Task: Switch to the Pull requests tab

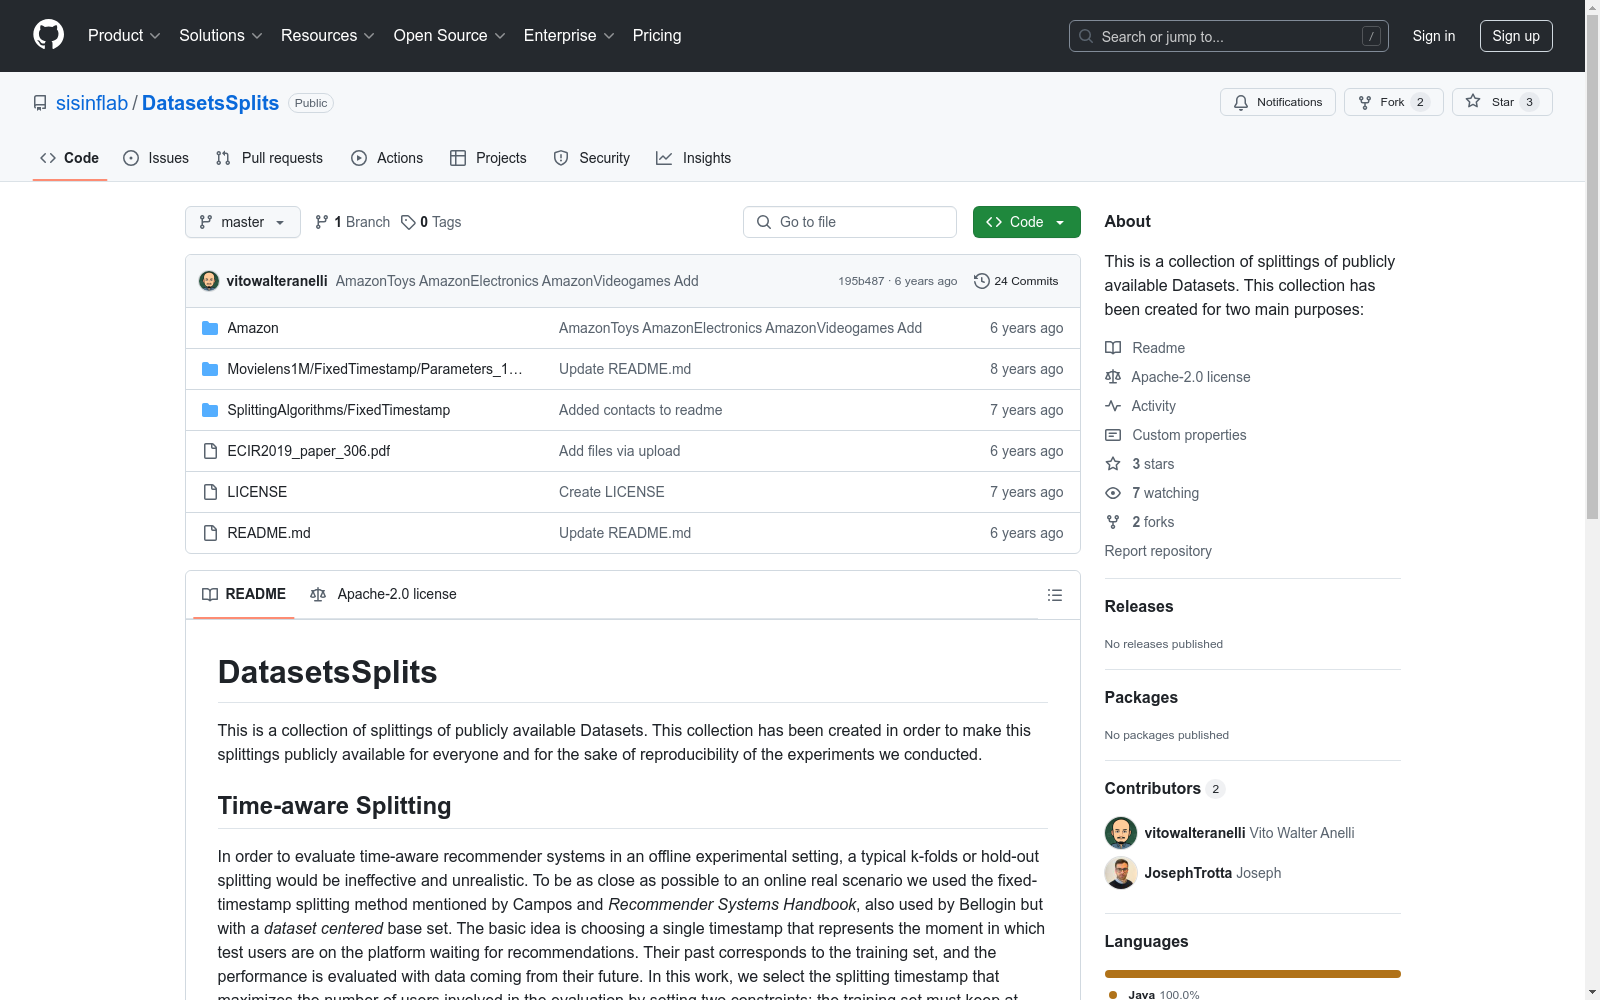Action: pos(269,158)
